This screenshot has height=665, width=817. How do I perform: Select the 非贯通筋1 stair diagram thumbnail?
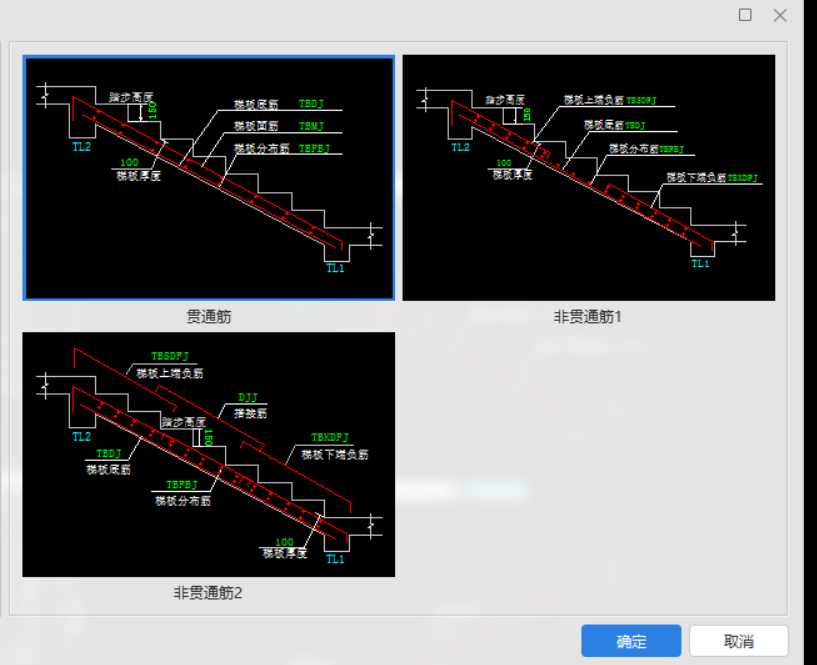coord(589,178)
